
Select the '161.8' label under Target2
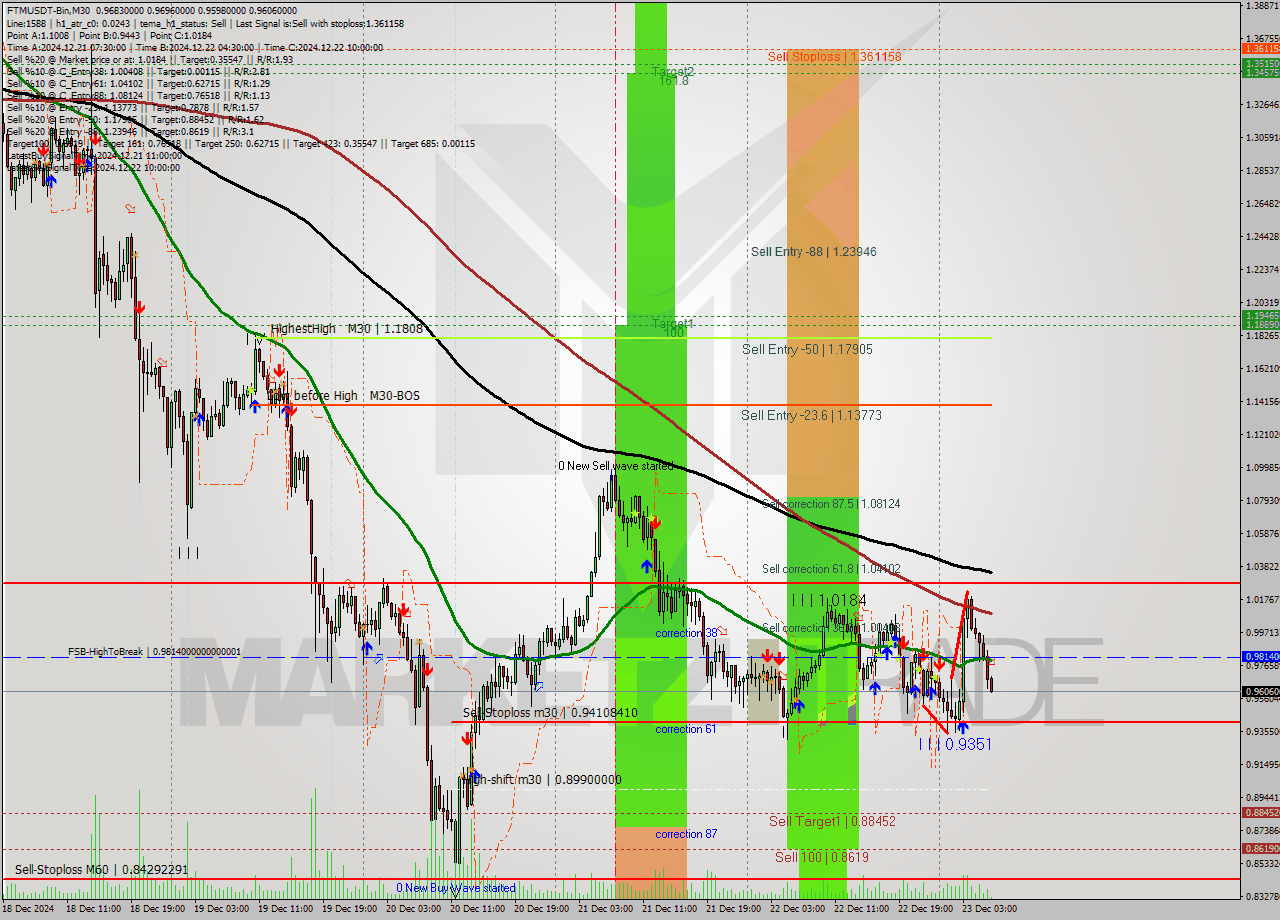[x=673, y=81]
